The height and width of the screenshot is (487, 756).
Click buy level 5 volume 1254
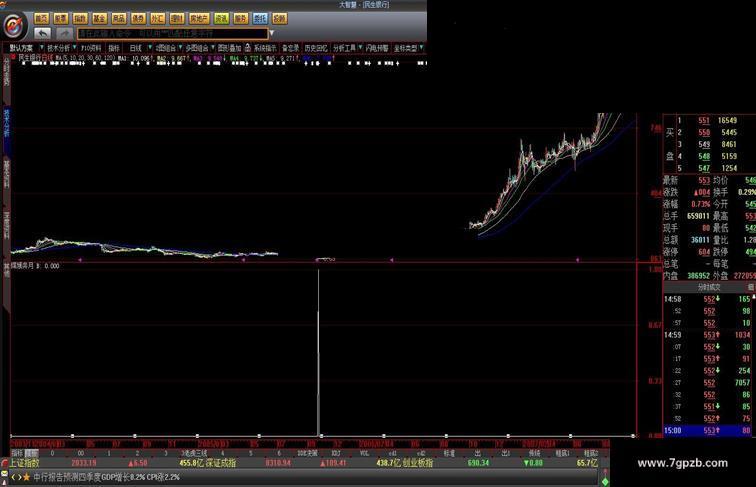click(729, 168)
